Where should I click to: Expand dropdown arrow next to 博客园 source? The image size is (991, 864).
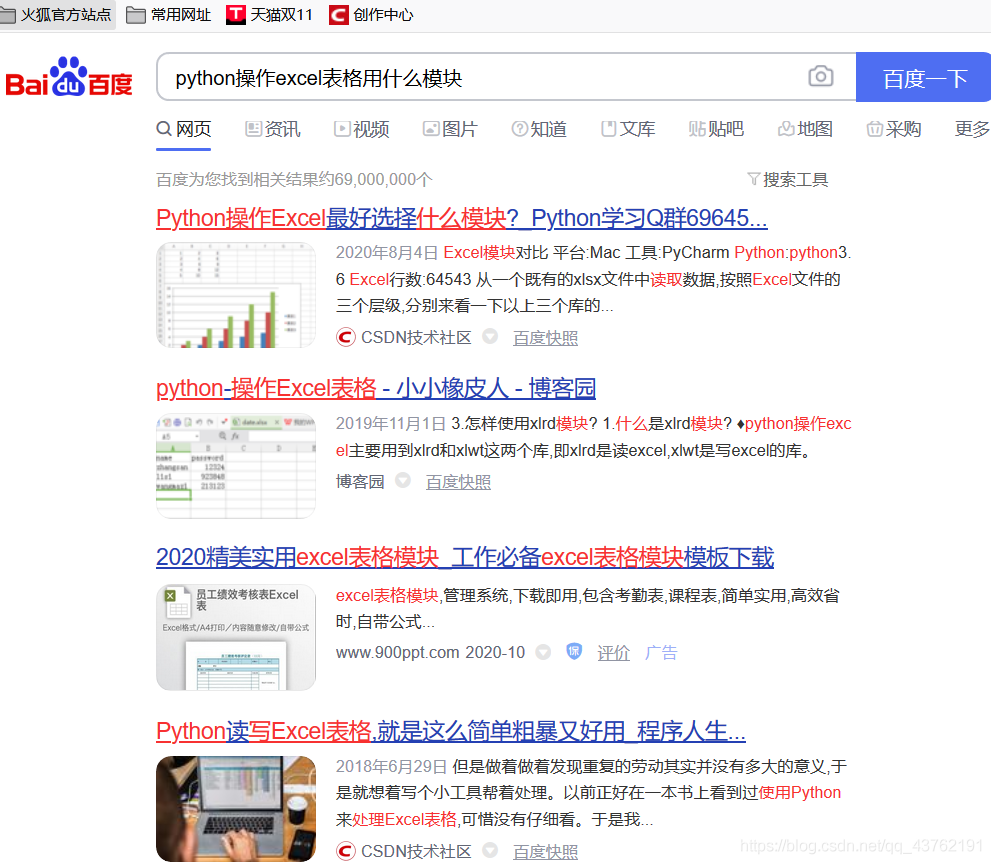(403, 480)
